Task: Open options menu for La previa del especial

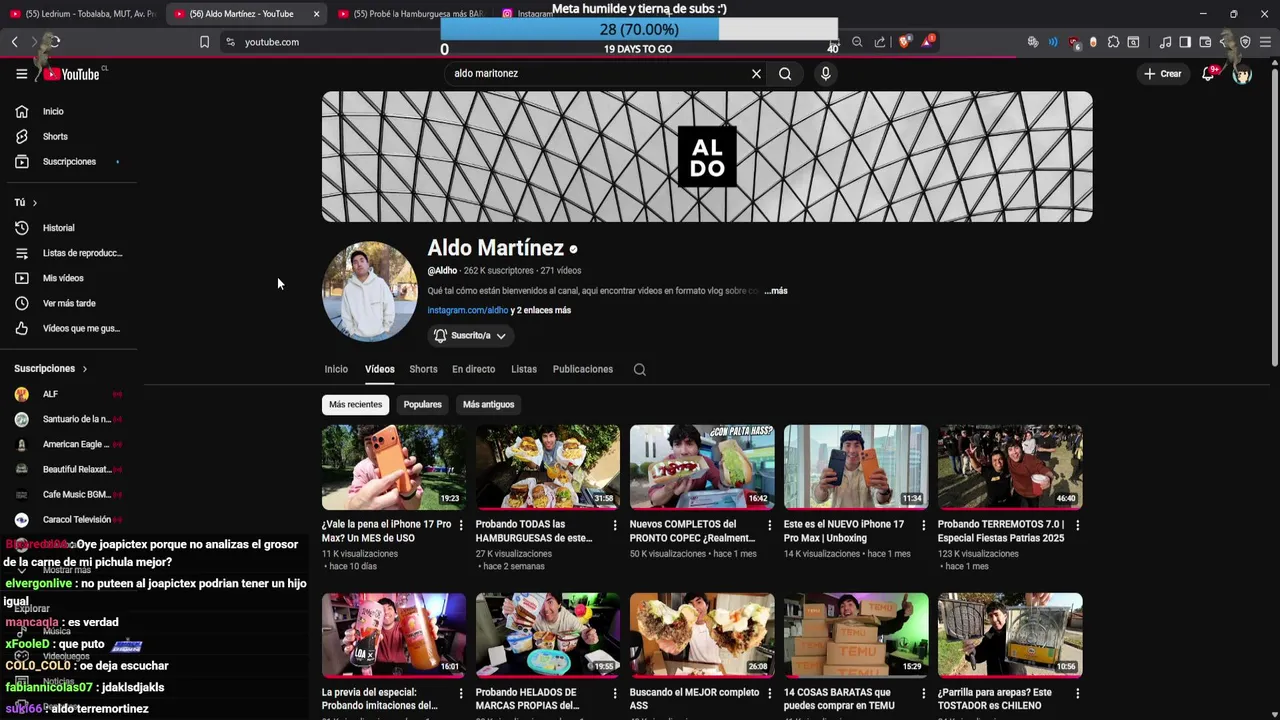Action: (461, 693)
